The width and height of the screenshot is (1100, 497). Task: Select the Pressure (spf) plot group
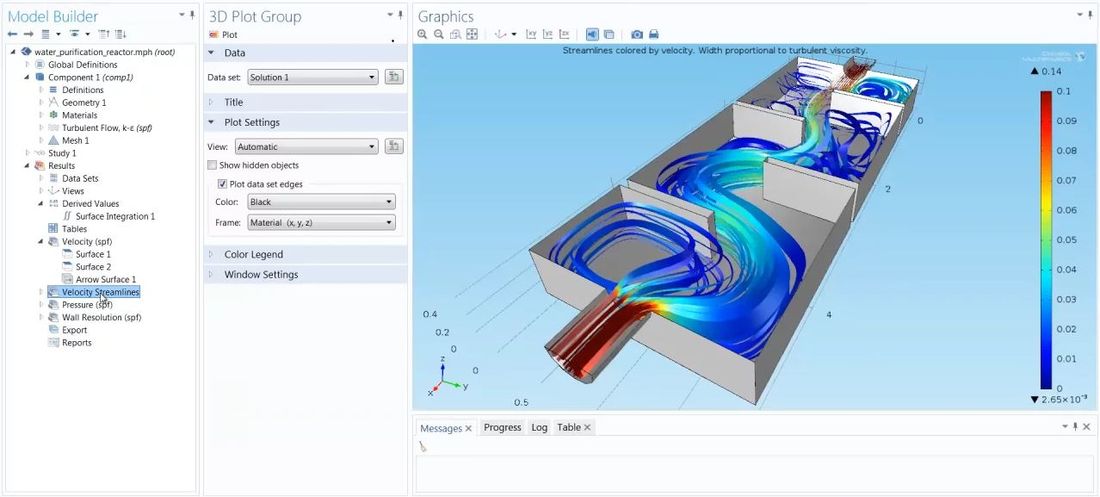(87, 305)
